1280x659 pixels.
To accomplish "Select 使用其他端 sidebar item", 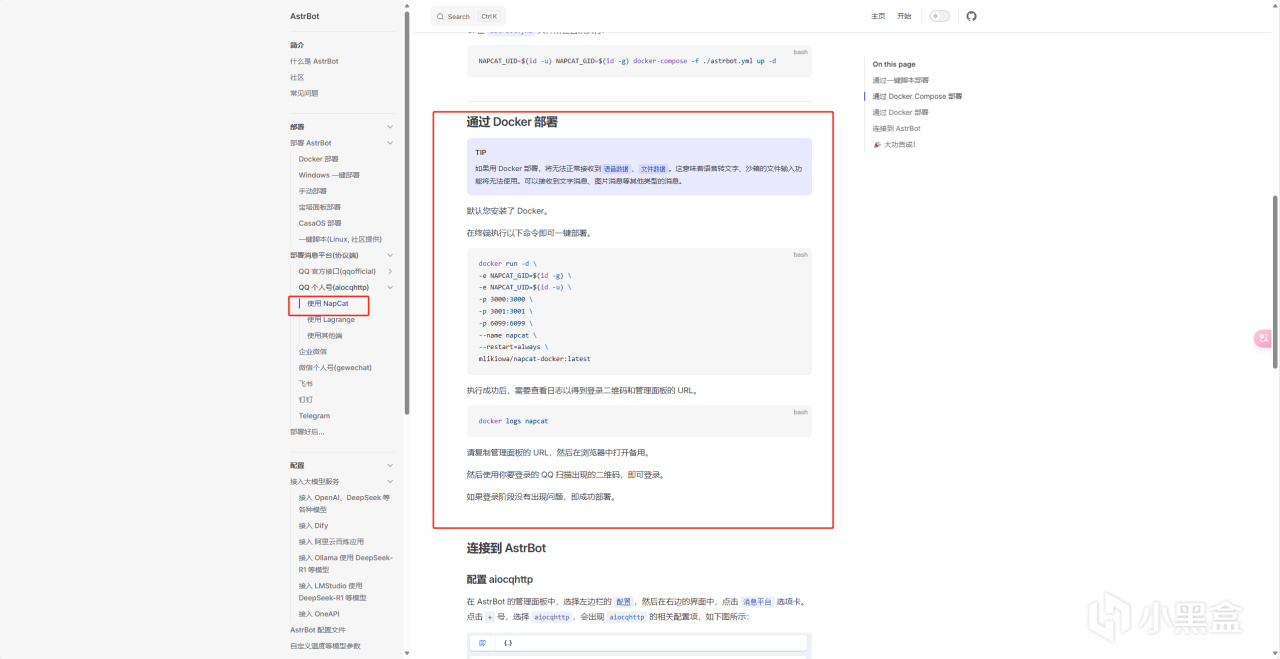I will (x=325, y=335).
